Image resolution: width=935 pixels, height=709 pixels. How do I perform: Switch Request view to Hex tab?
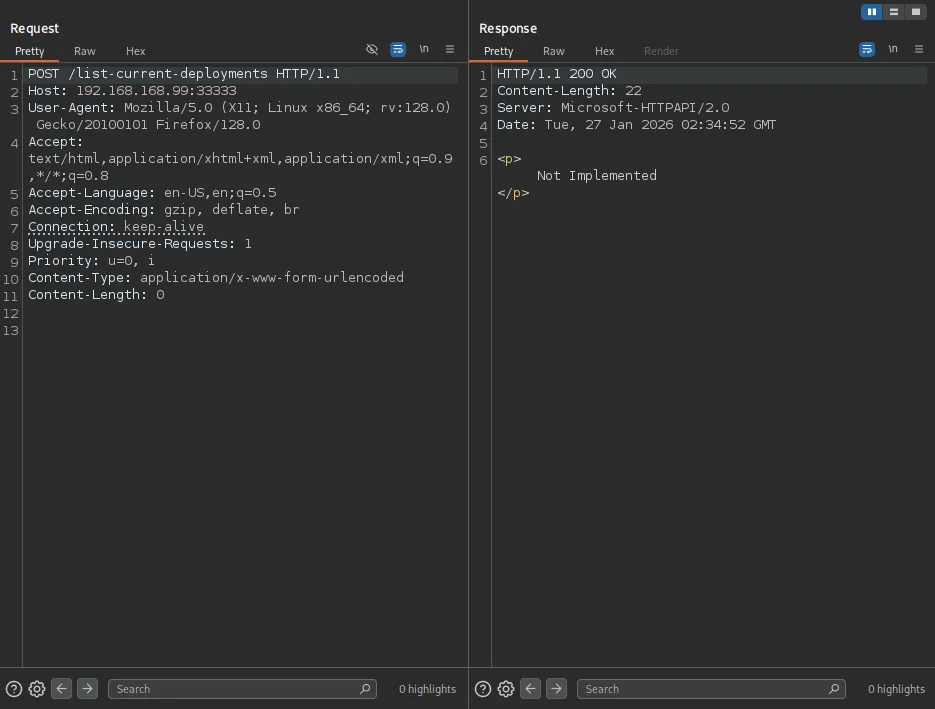[x=136, y=51]
